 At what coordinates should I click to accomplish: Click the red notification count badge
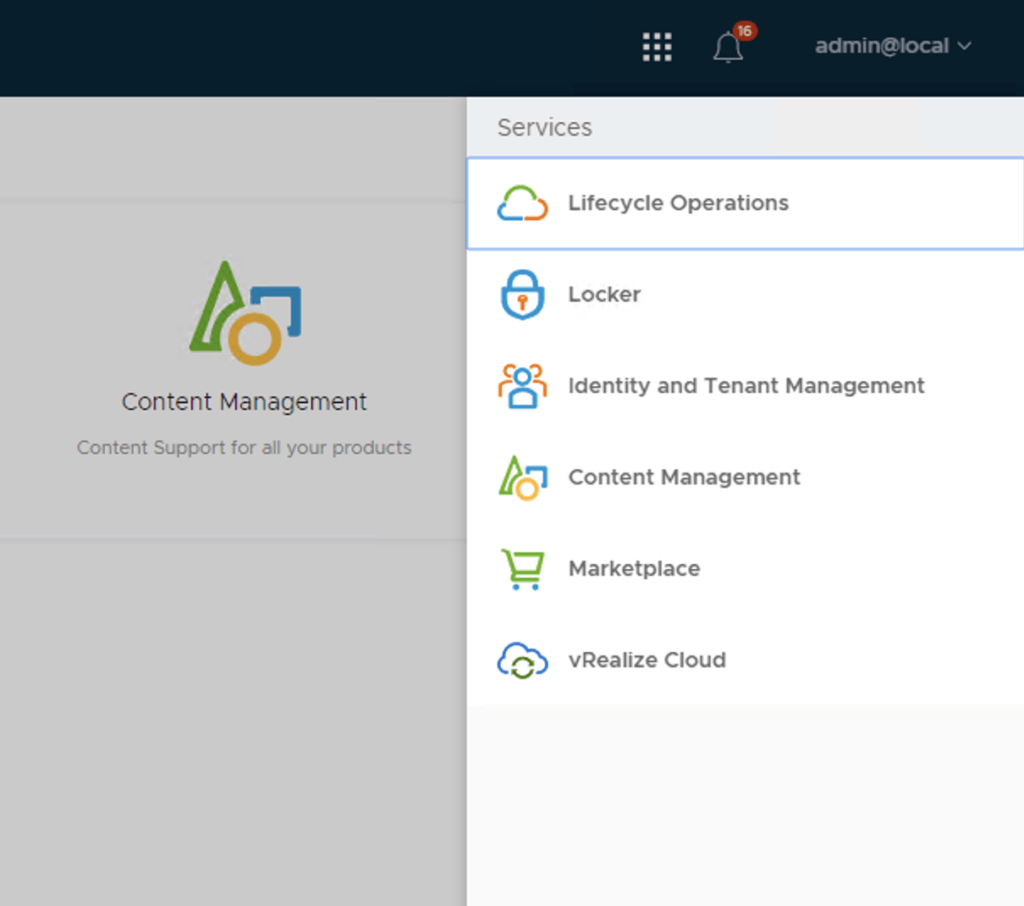744,31
